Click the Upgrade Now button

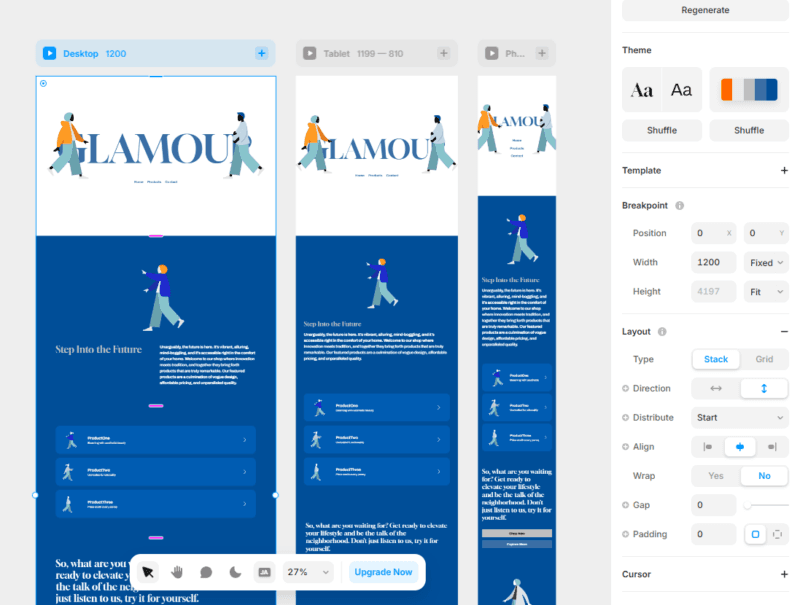point(382,572)
